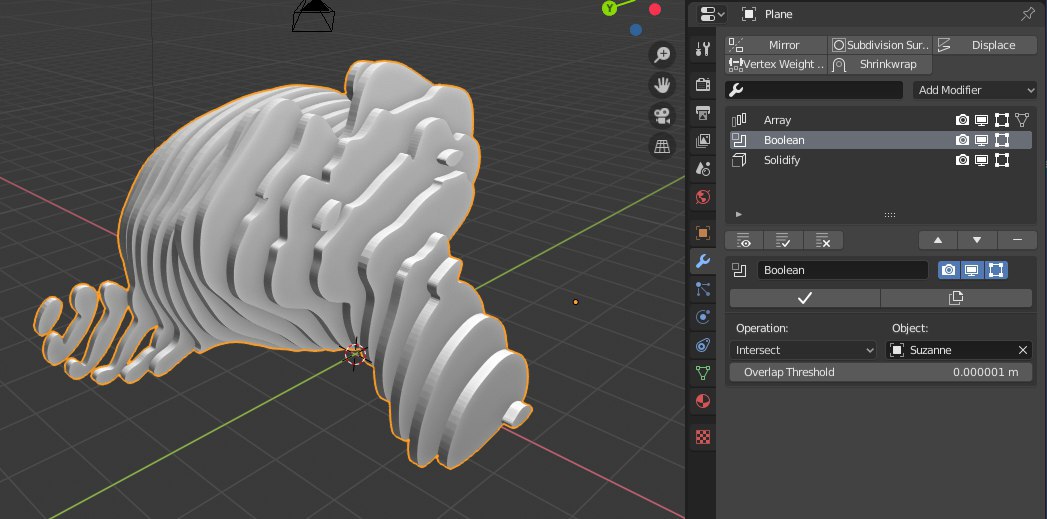1047x519 pixels.
Task: Open the Object Data mesh tab
Action: click(x=702, y=373)
